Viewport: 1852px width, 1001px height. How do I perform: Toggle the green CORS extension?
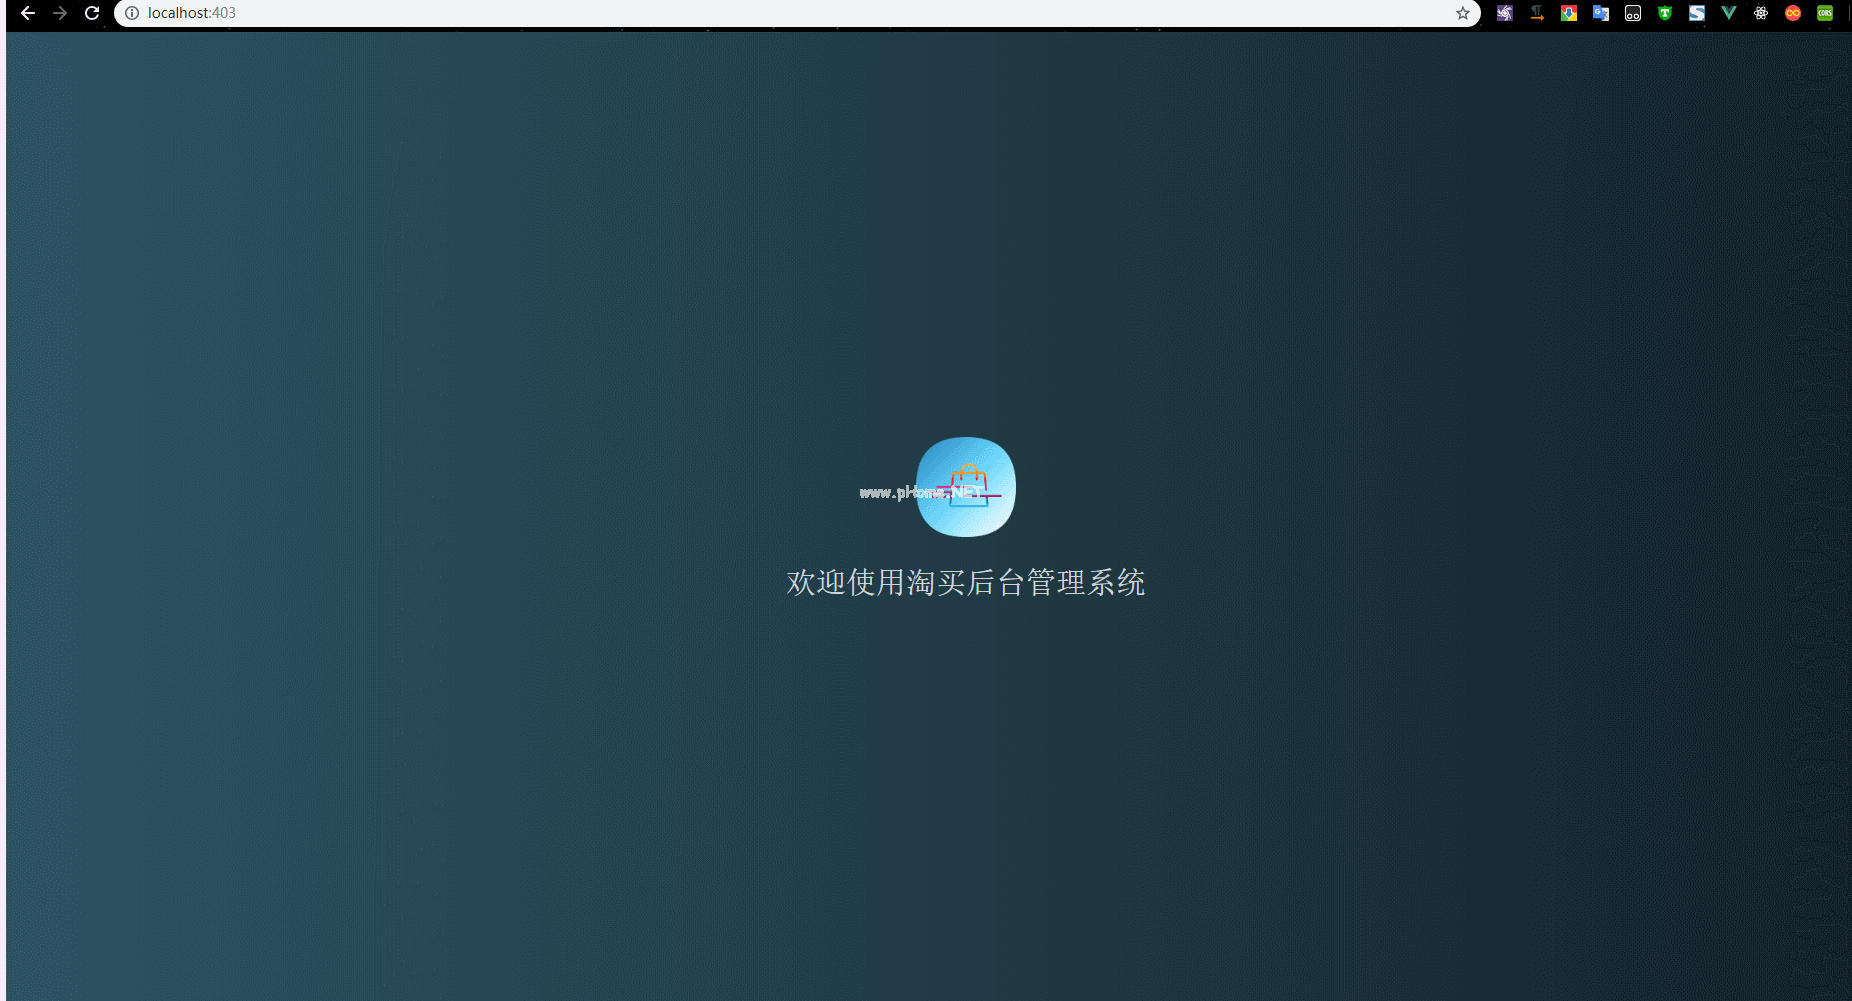pos(1825,13)
